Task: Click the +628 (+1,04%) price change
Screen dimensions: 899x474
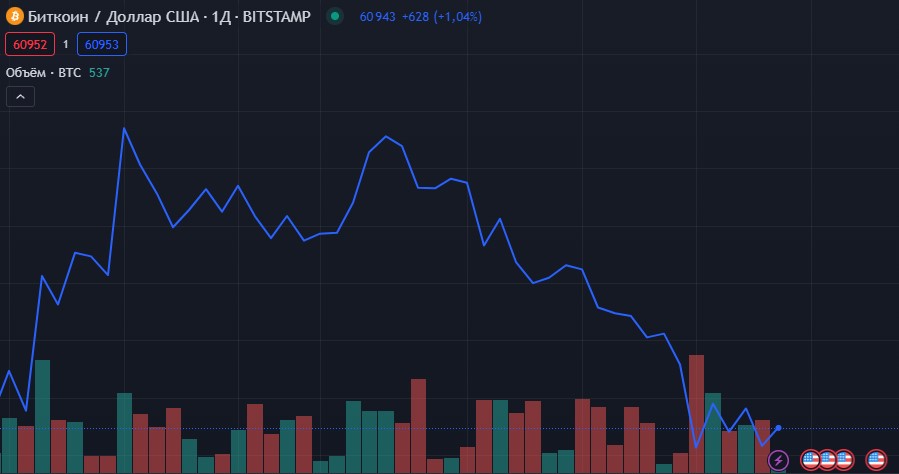Action: coord(434,16)
